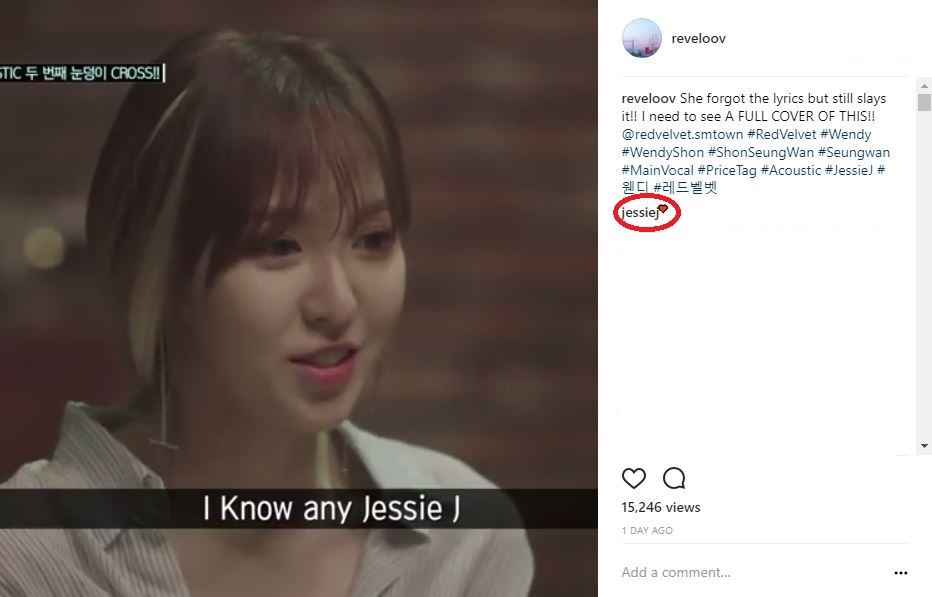Screen dimensions: 932x597
Task: Open the @redvelvet.smtown mention
Action: [682, 134]
